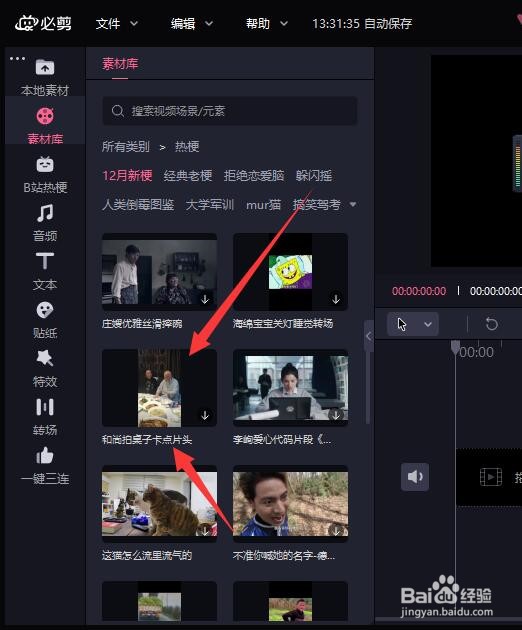Select the 素材库 sidebar icon
The width and height of the screenshot is (522, 630).
coord(45,116)
